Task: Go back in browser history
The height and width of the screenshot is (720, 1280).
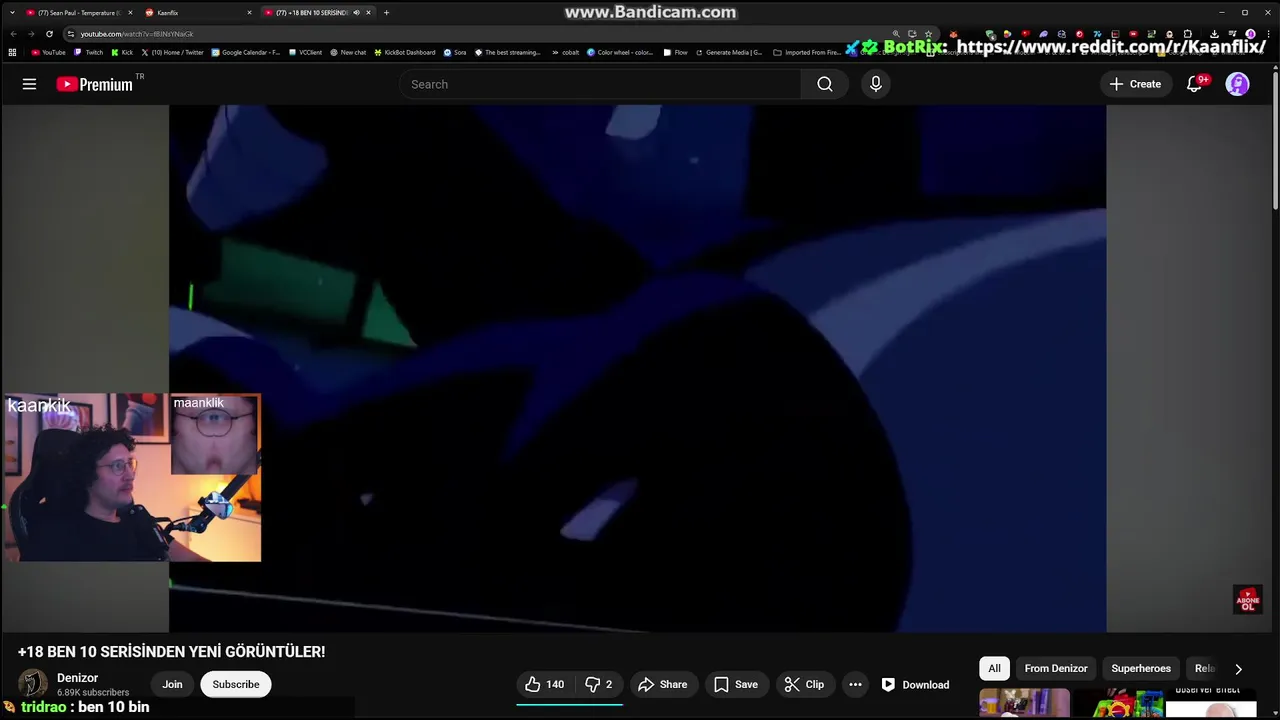Action: [13, 34]
